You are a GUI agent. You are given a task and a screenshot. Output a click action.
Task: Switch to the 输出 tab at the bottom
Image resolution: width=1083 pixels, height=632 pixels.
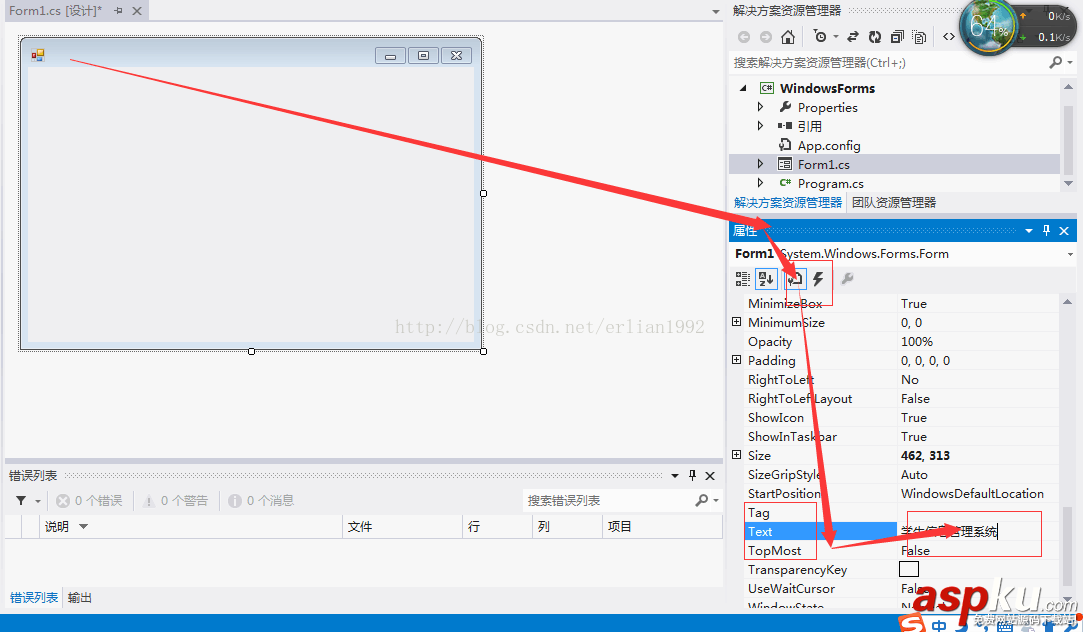tap(79, 598)
